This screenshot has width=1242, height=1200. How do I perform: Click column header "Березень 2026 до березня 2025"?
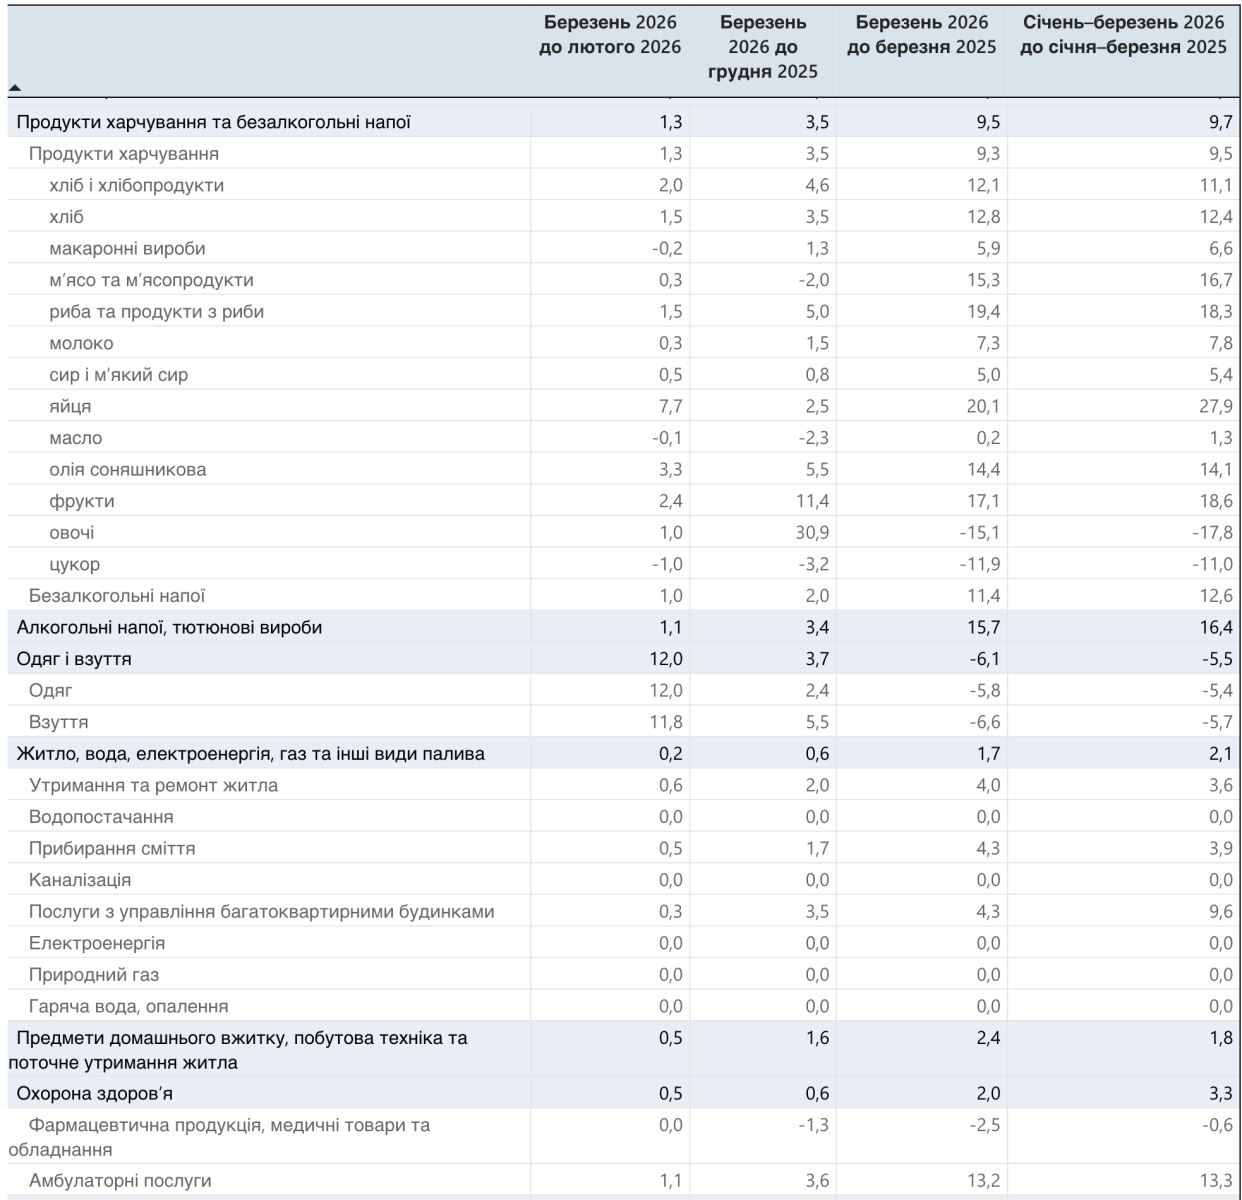pos(921,35)
